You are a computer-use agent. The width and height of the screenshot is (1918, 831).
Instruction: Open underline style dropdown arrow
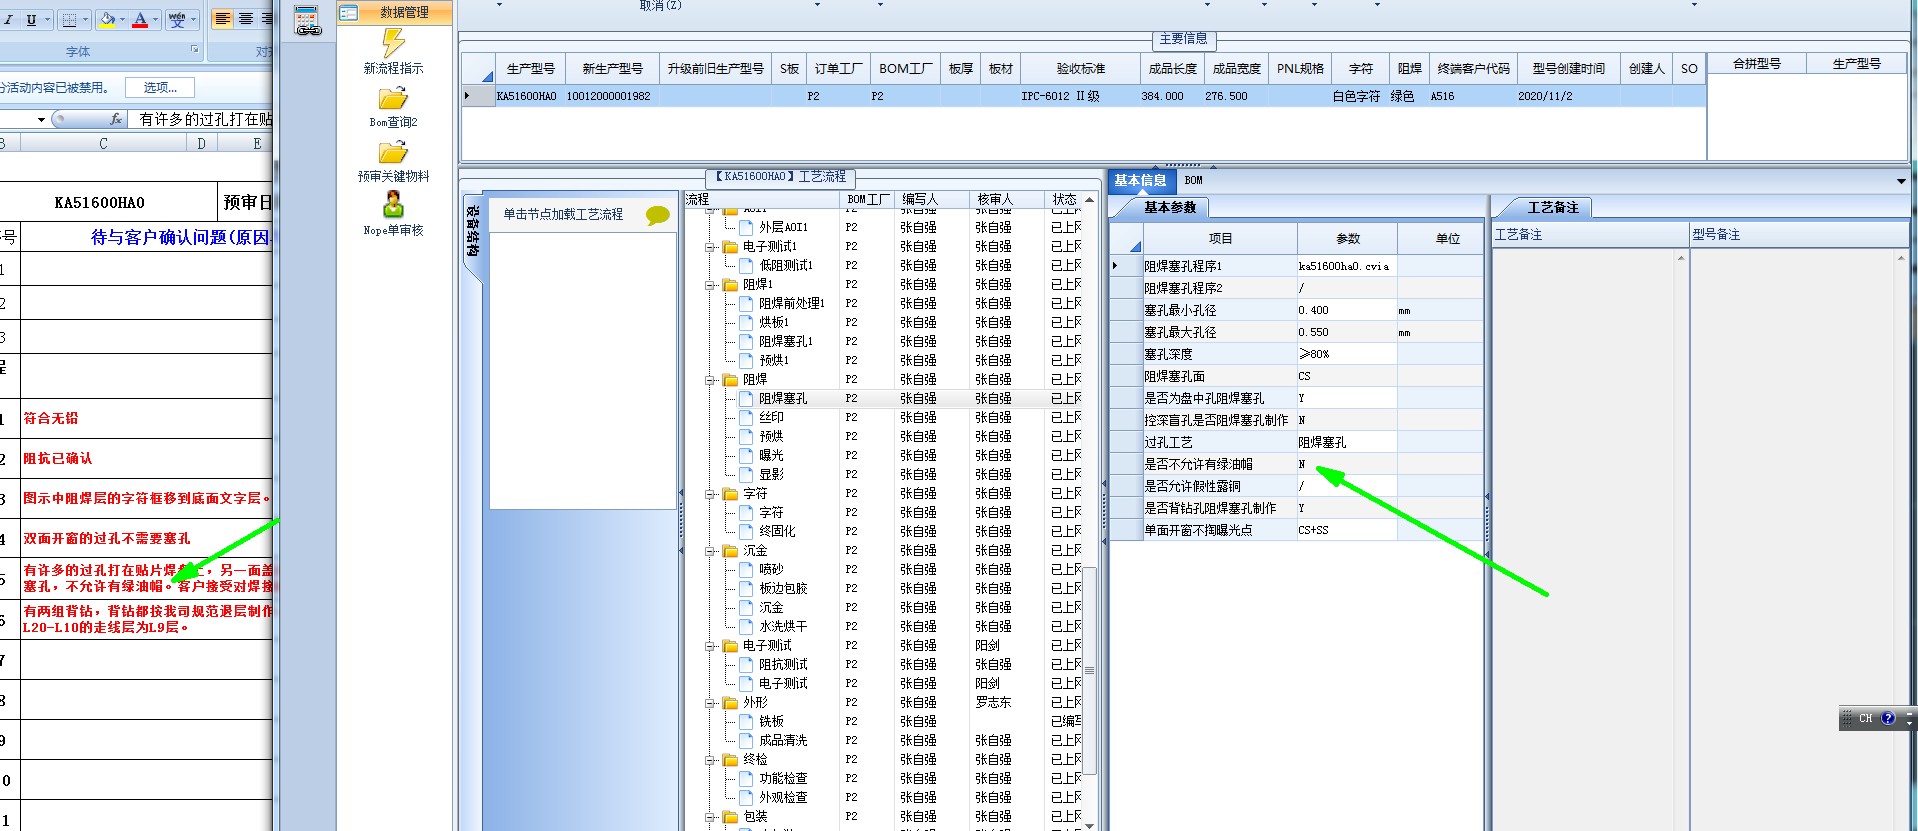(47, 19)
